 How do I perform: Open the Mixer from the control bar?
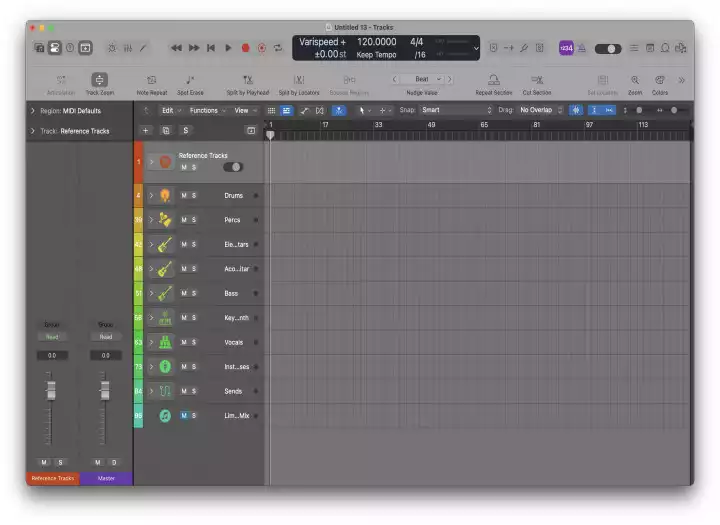[128, 48]
